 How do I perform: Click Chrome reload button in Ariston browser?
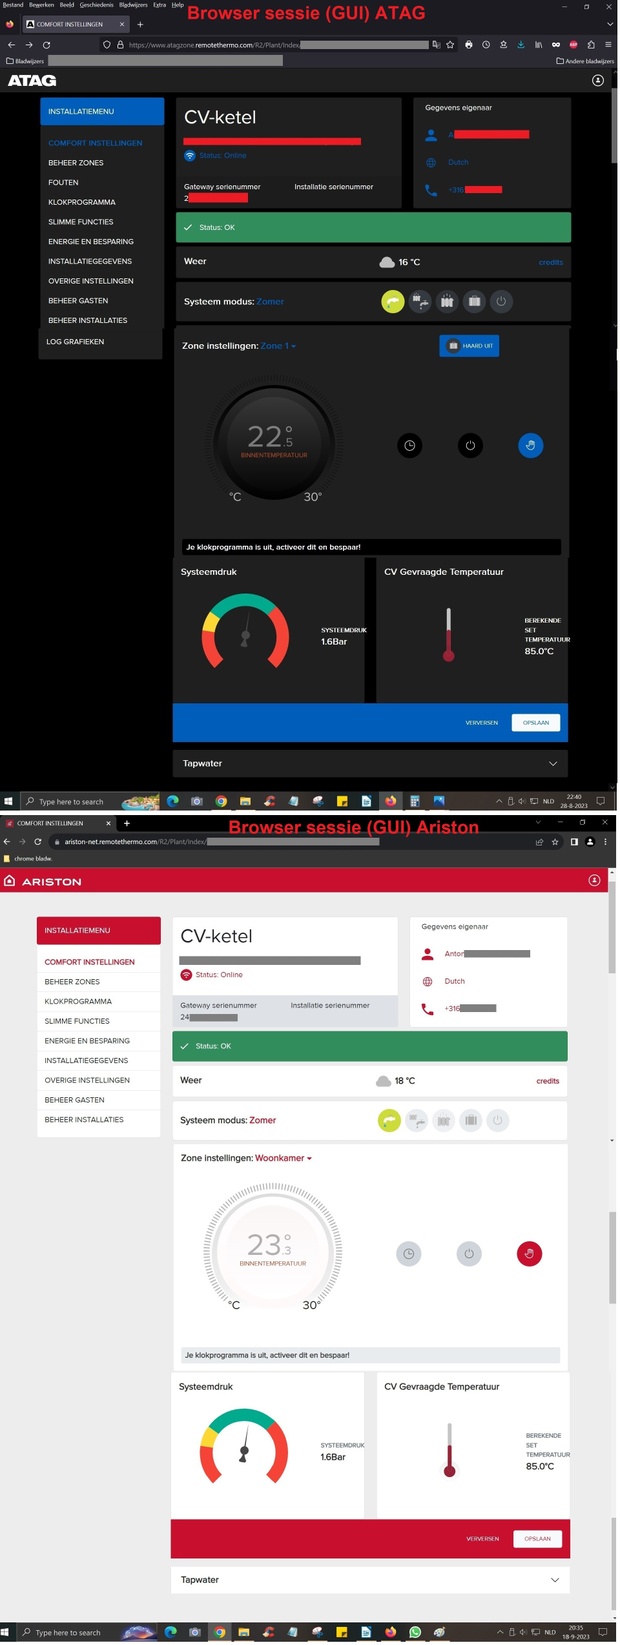(x=38, y=842)
